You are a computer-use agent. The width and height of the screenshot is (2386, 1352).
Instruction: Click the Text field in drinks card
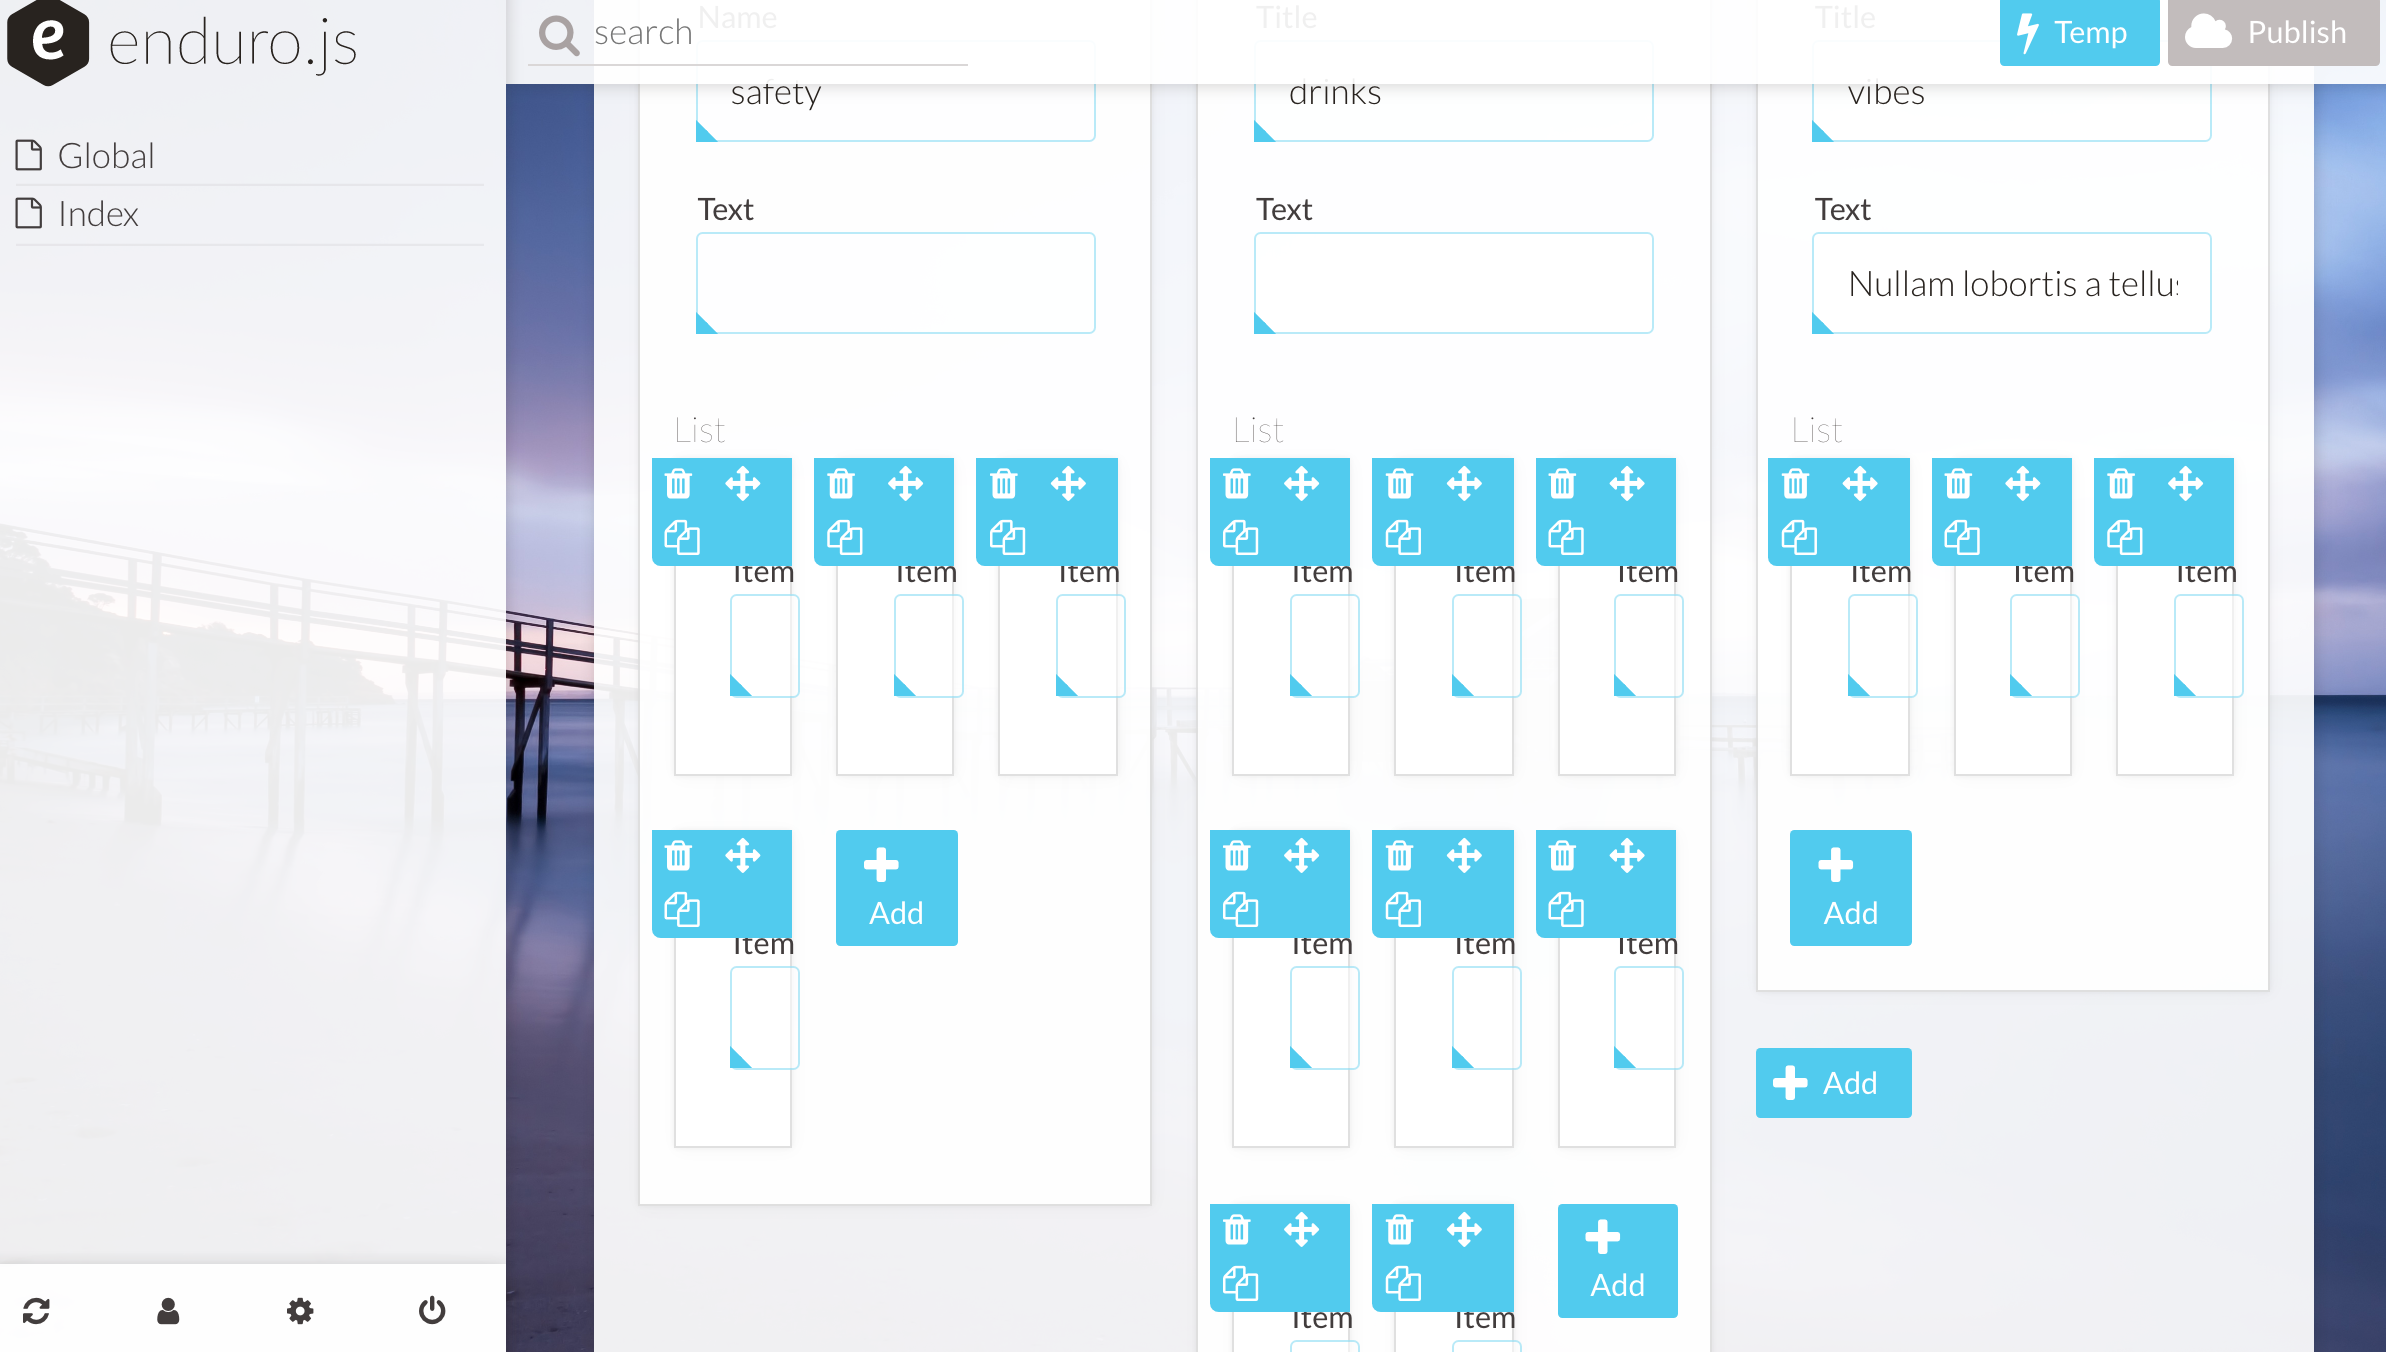point(1454,283)
